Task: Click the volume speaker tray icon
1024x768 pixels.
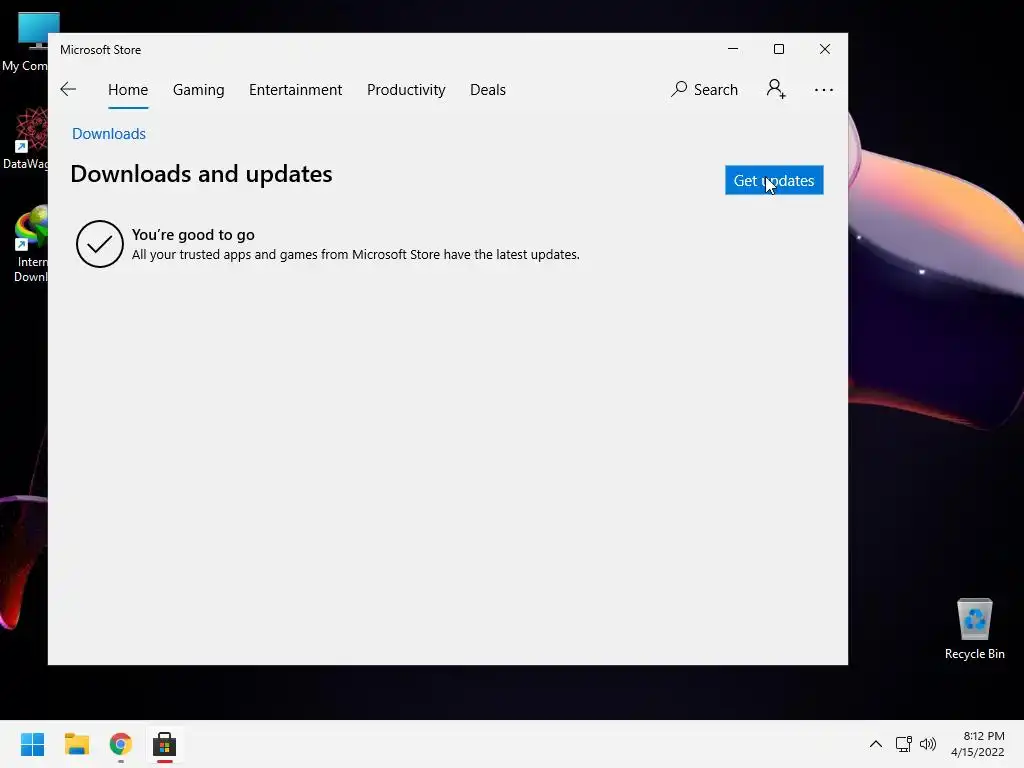Action: [927, 744]
